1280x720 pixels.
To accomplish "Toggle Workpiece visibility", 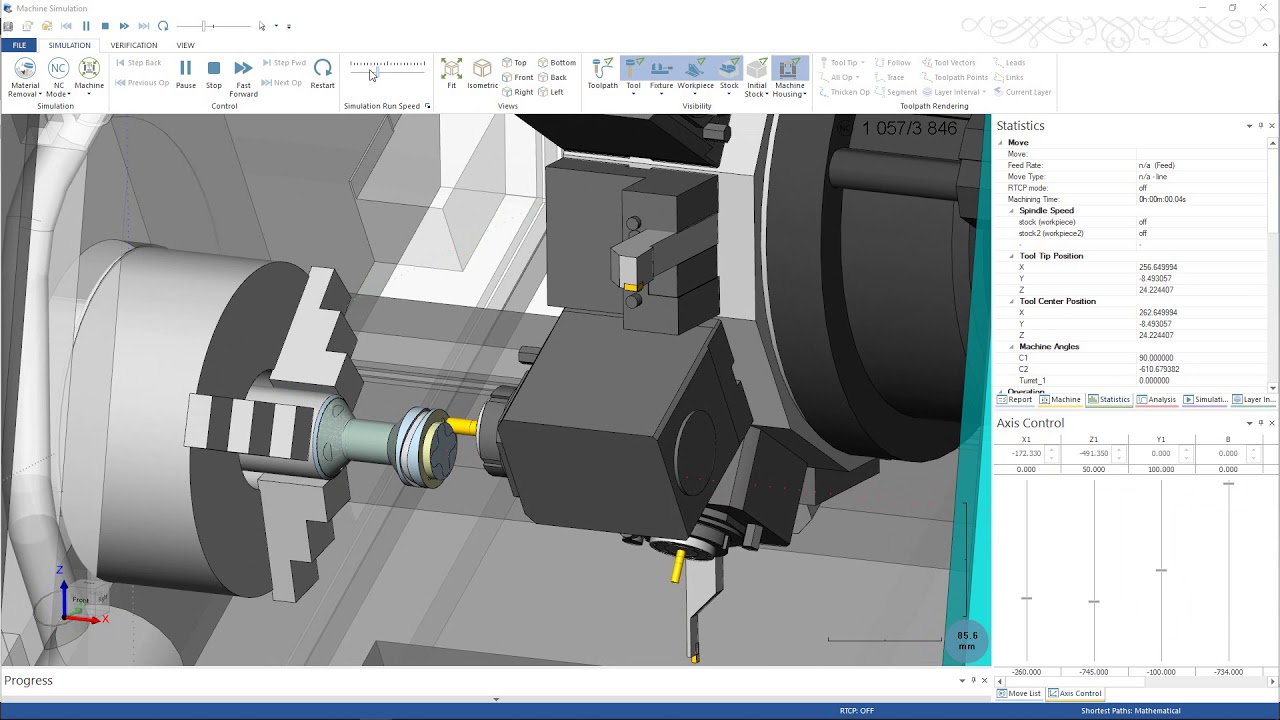I will 696,74.
